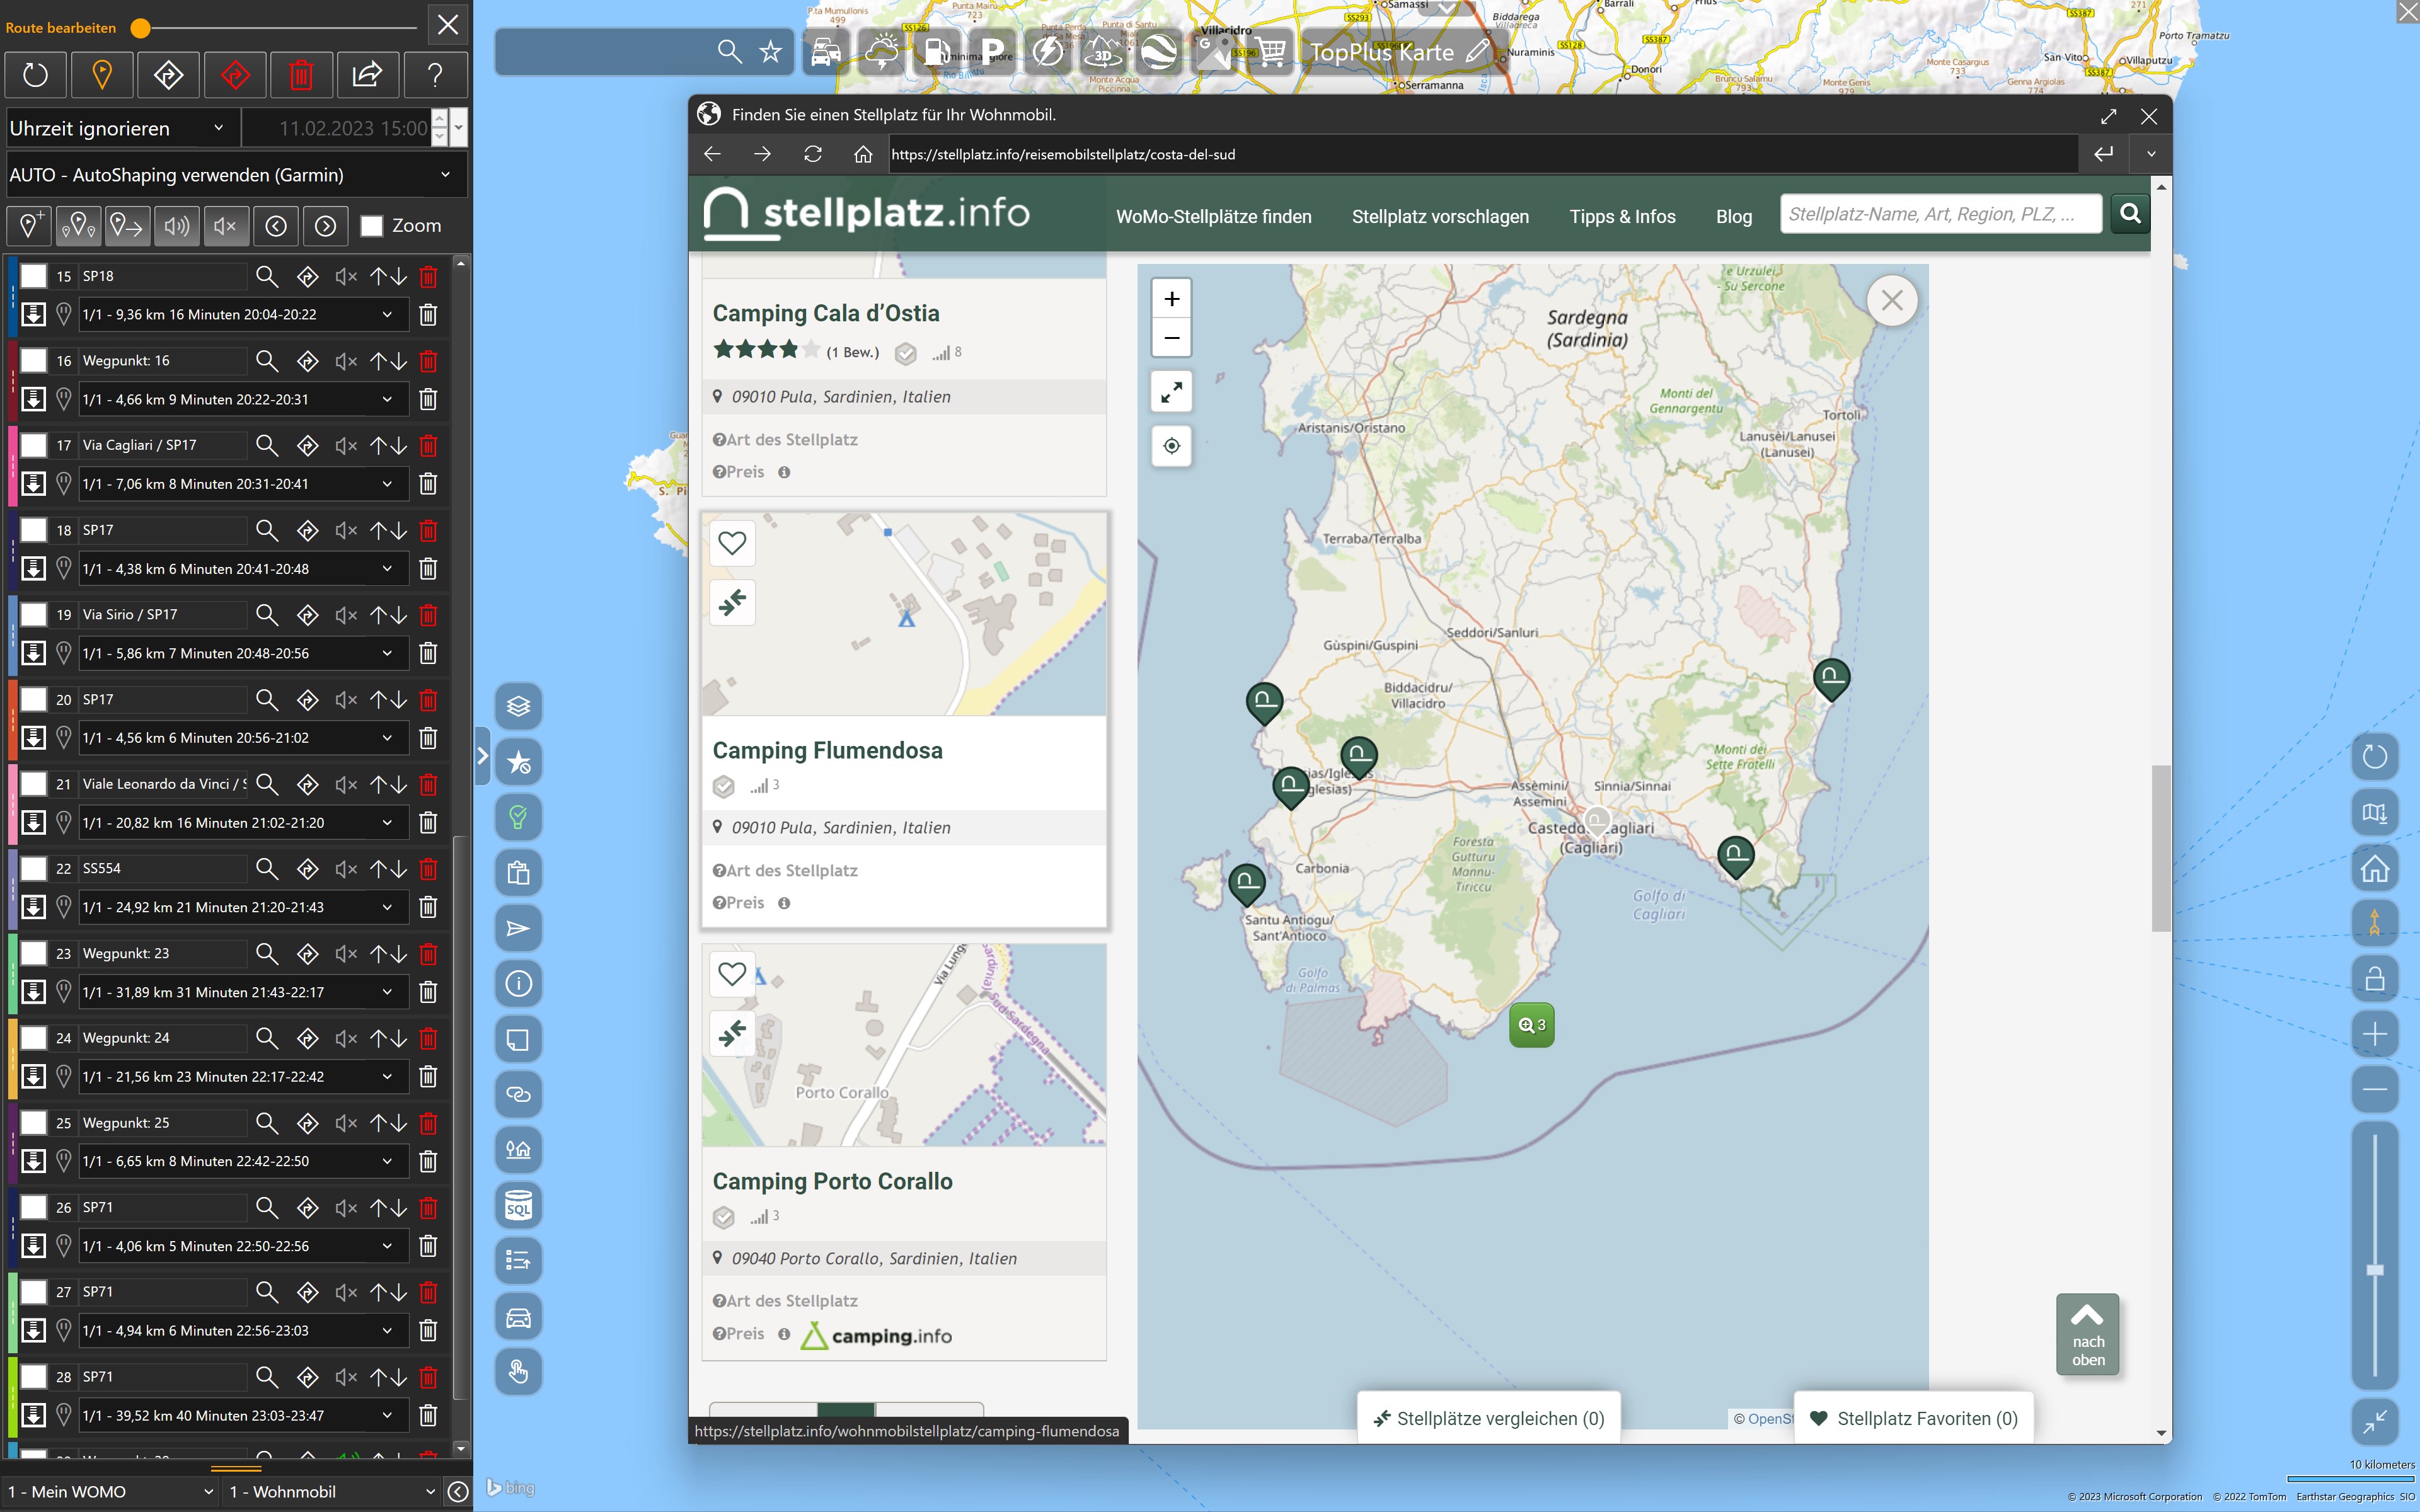
Task: Click the heart favorite icon on Camping Flumendosa
Action: (732, 543)
